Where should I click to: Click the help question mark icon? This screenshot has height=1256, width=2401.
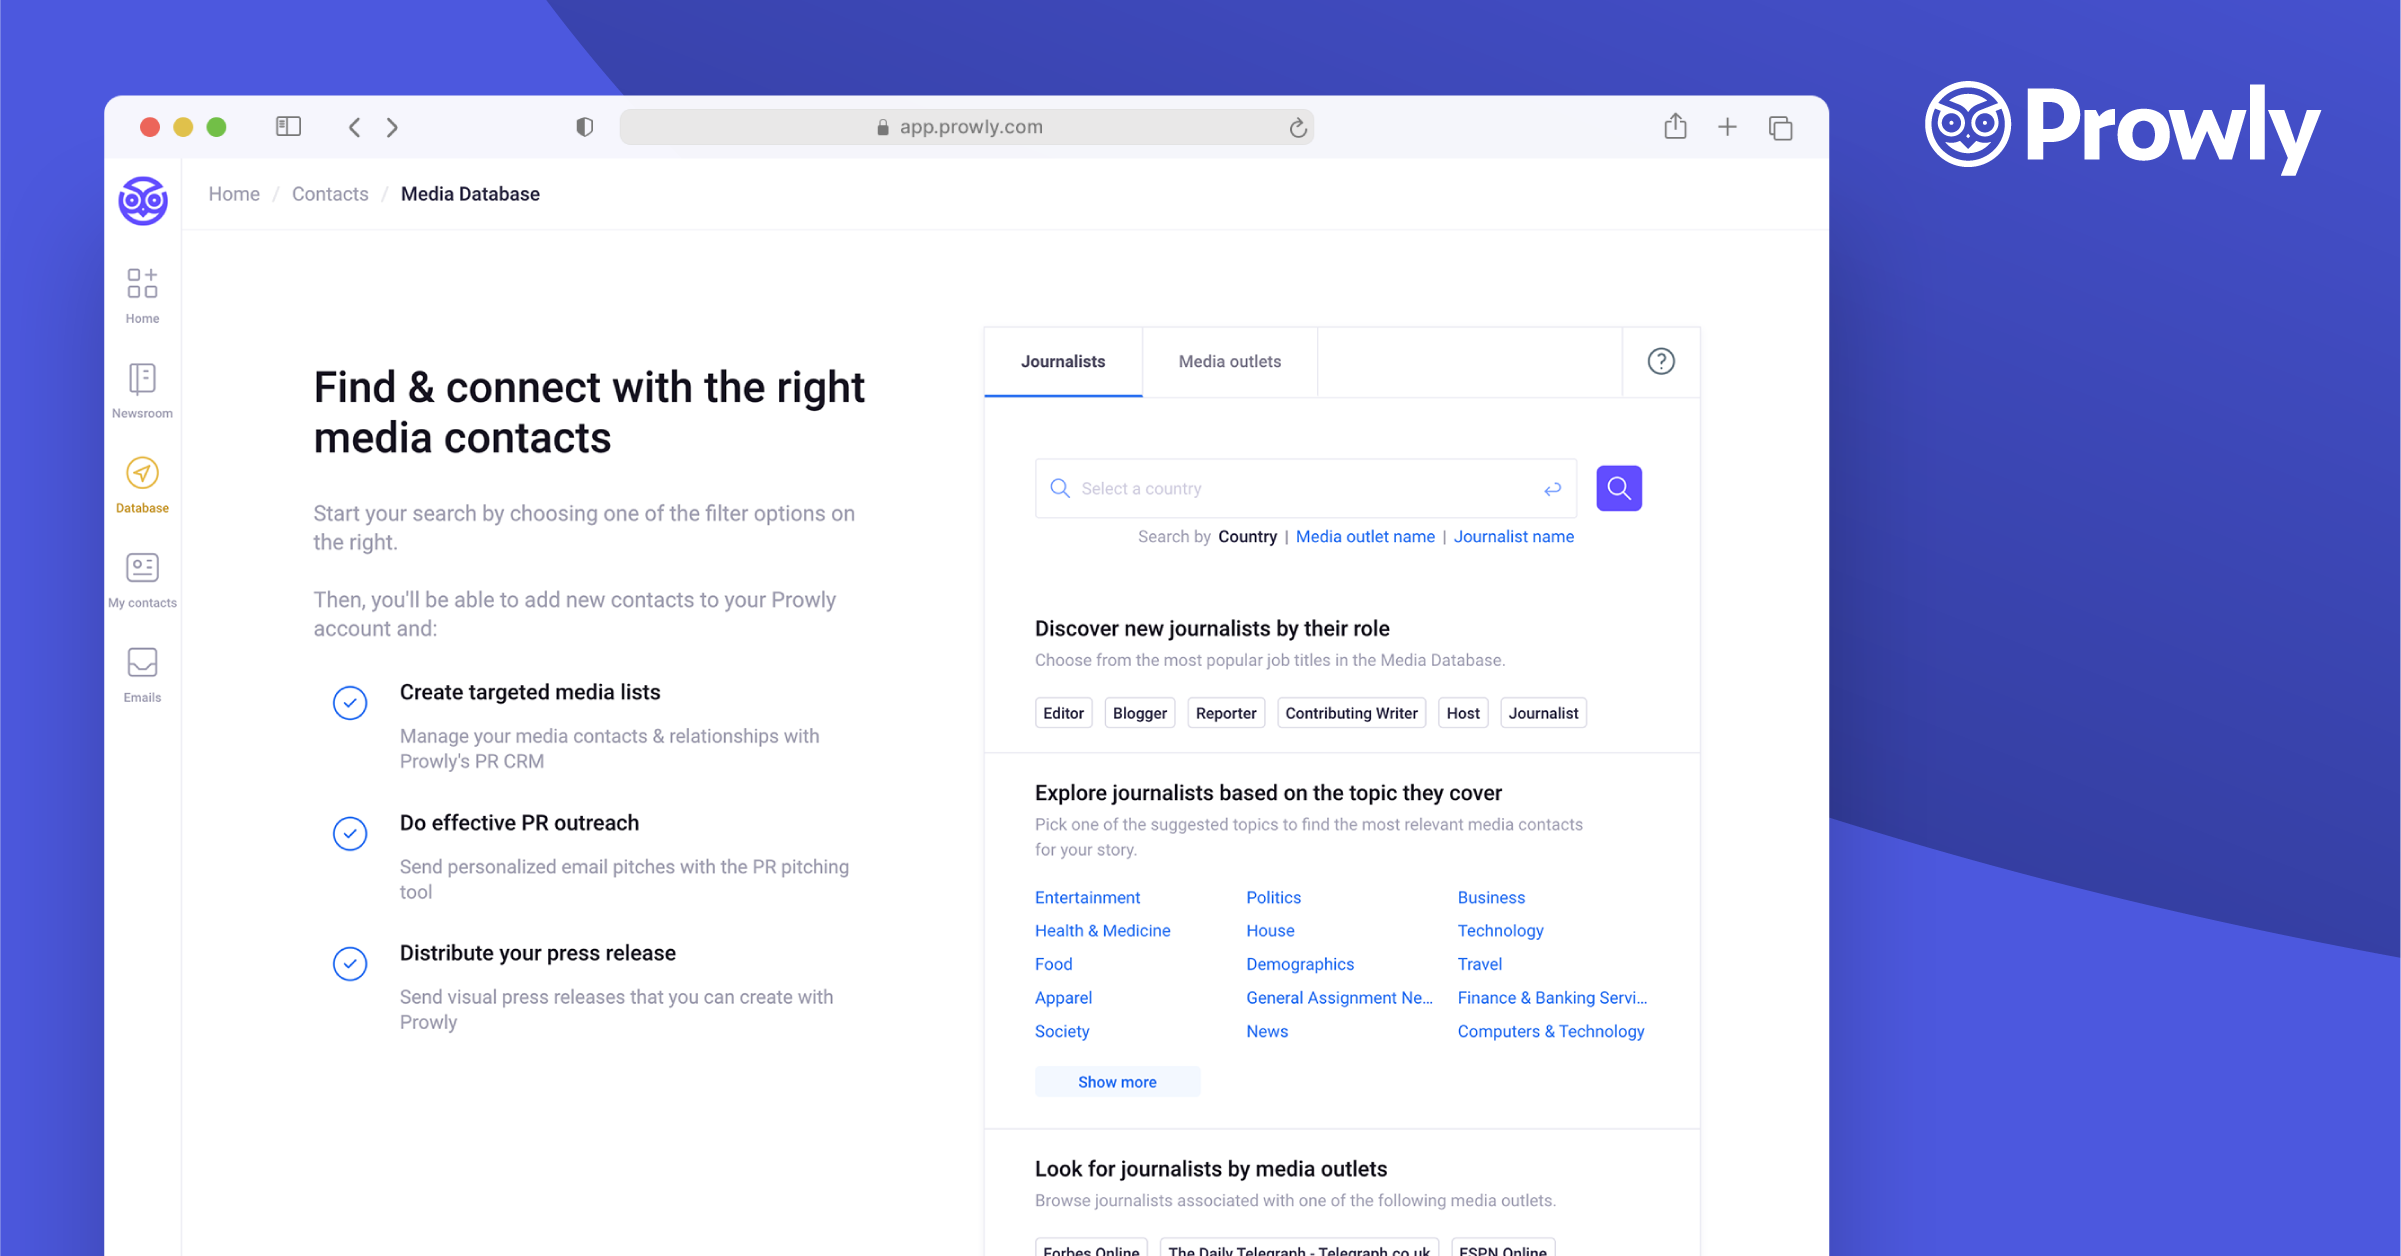(x=1661, y=360)
